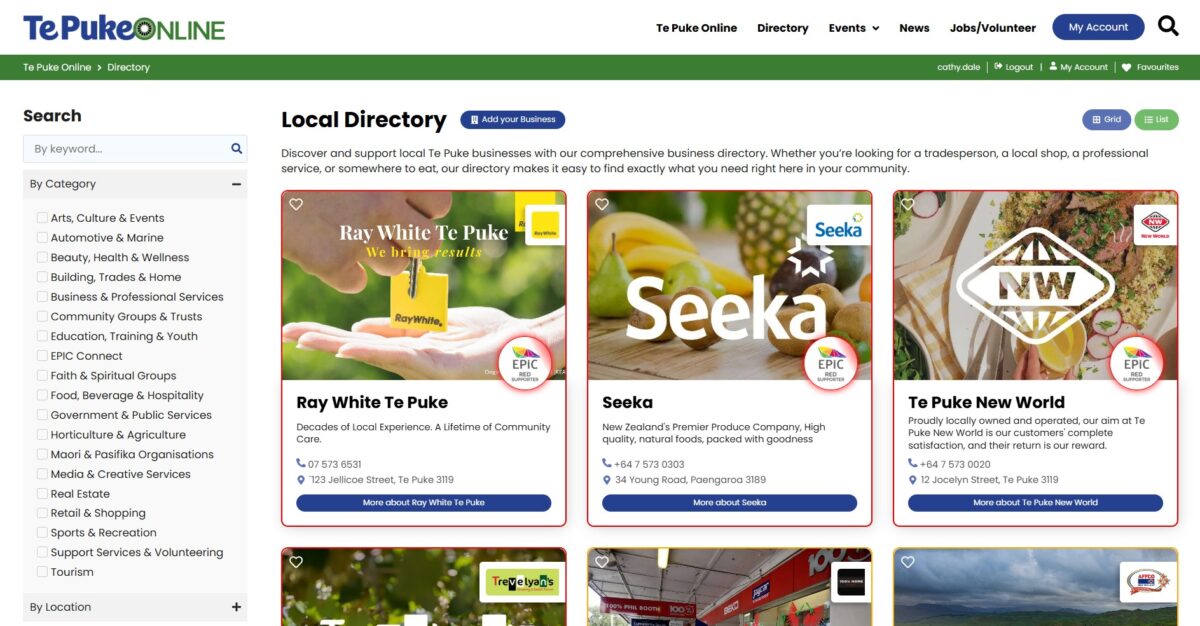1200x626 pixels.
Task: Click address 34 Young Road, Paengaroa 3189
Action: point(690,480)
